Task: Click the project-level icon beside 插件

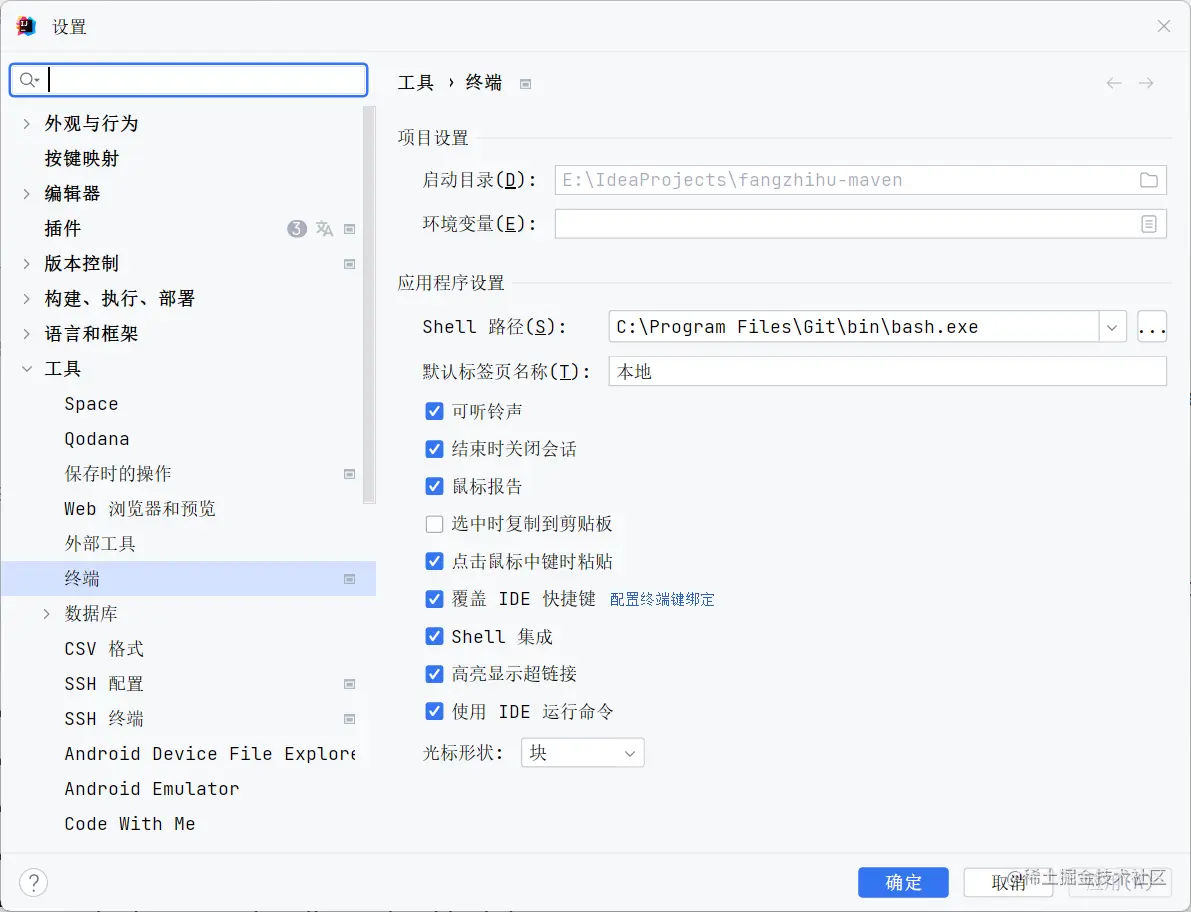Action: pyautogui.click(x=349, y=229)
